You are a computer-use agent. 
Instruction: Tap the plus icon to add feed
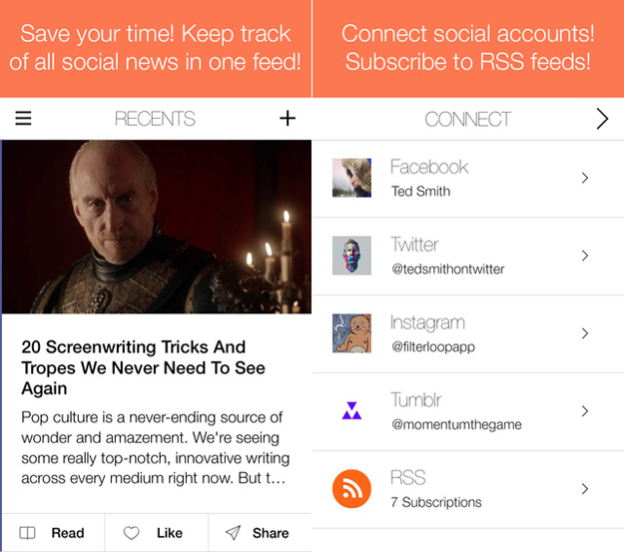287,118
